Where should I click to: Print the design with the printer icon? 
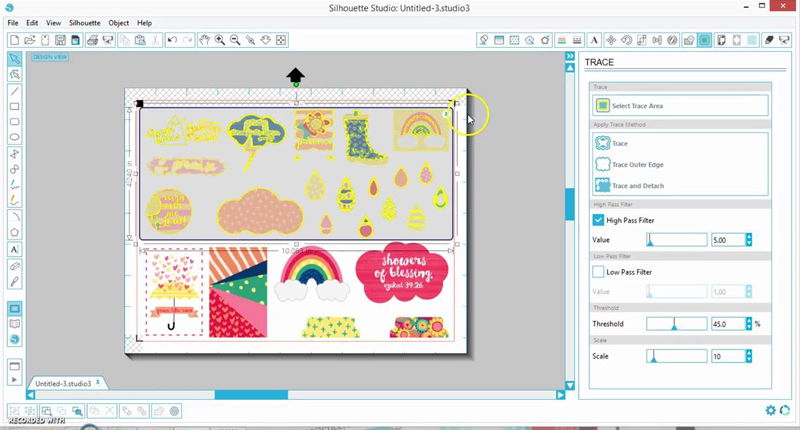pos(92,40)
